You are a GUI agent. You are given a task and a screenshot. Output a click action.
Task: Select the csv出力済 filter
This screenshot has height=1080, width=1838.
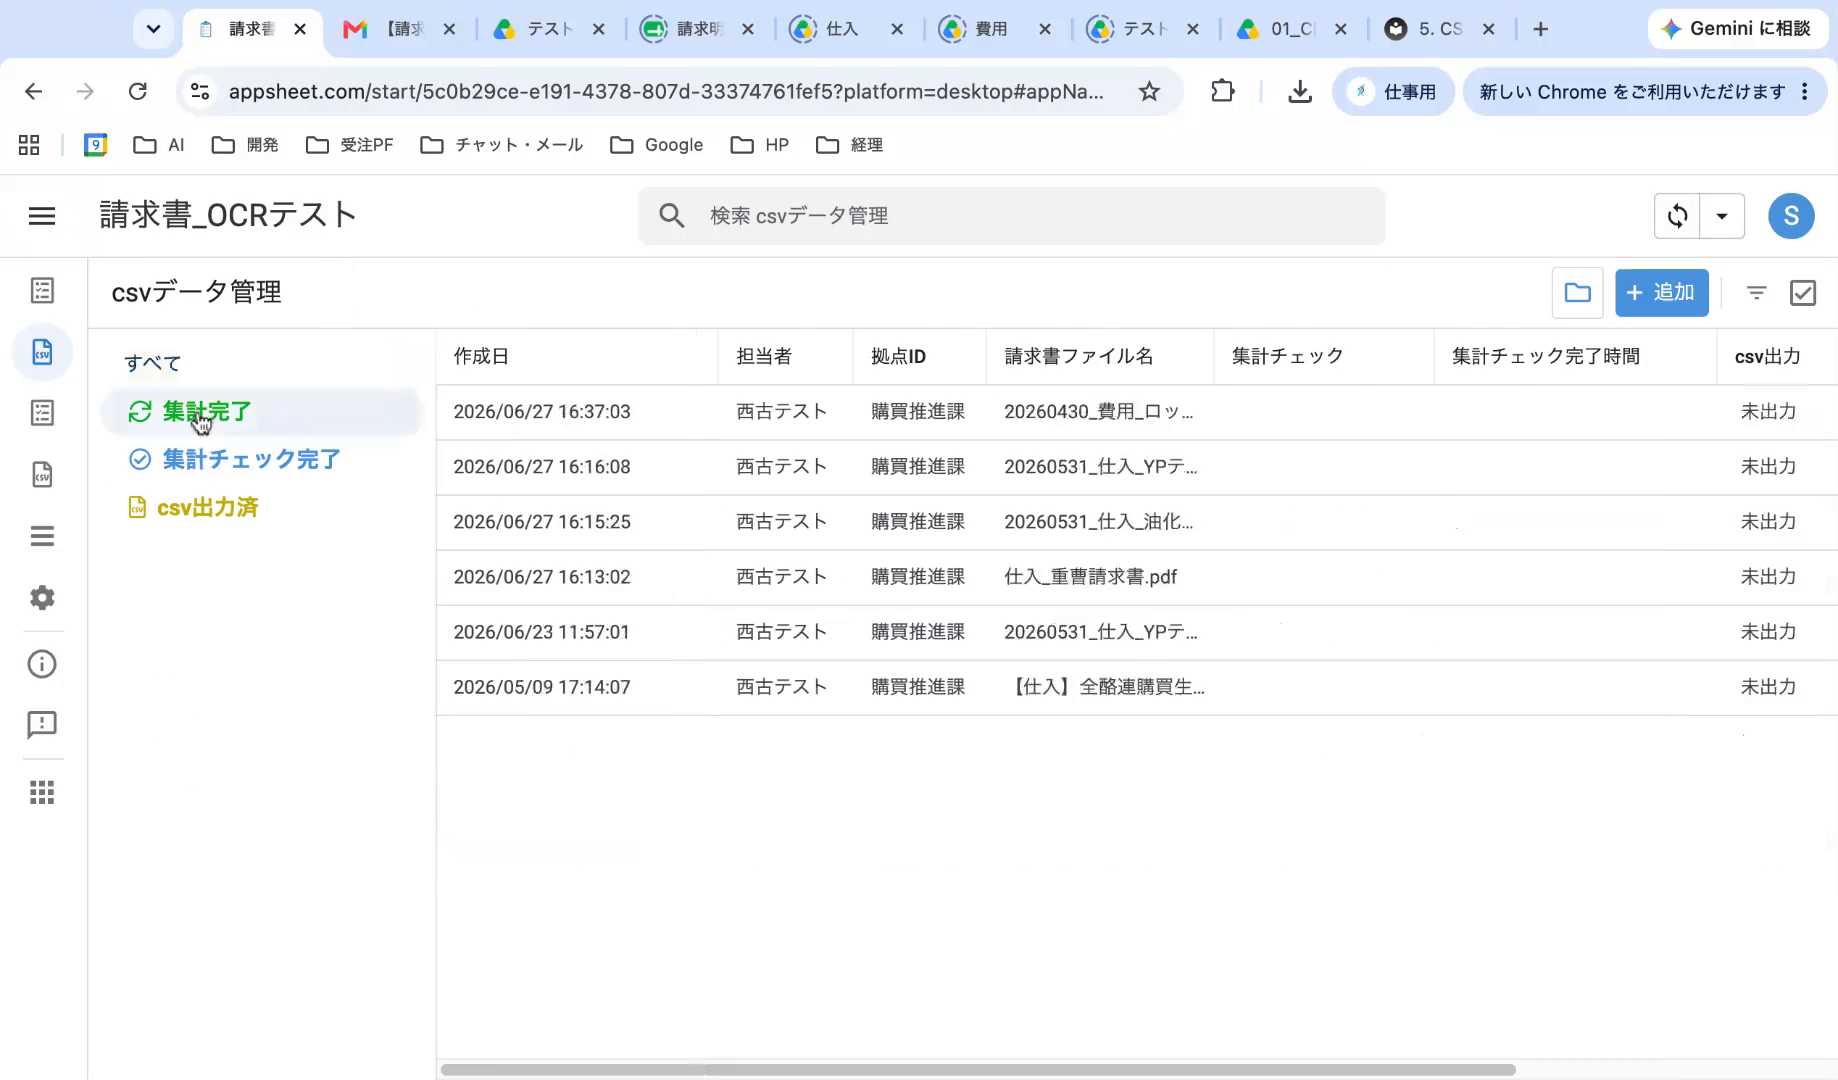tap(193, 507)
